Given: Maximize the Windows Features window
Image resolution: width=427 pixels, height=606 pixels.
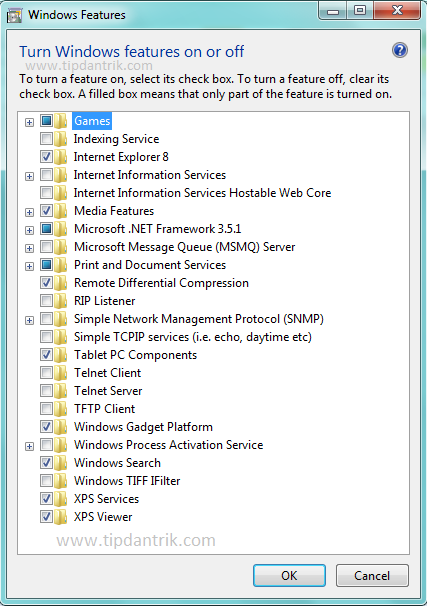Looking at the screenshot, I should coord(360,10).
